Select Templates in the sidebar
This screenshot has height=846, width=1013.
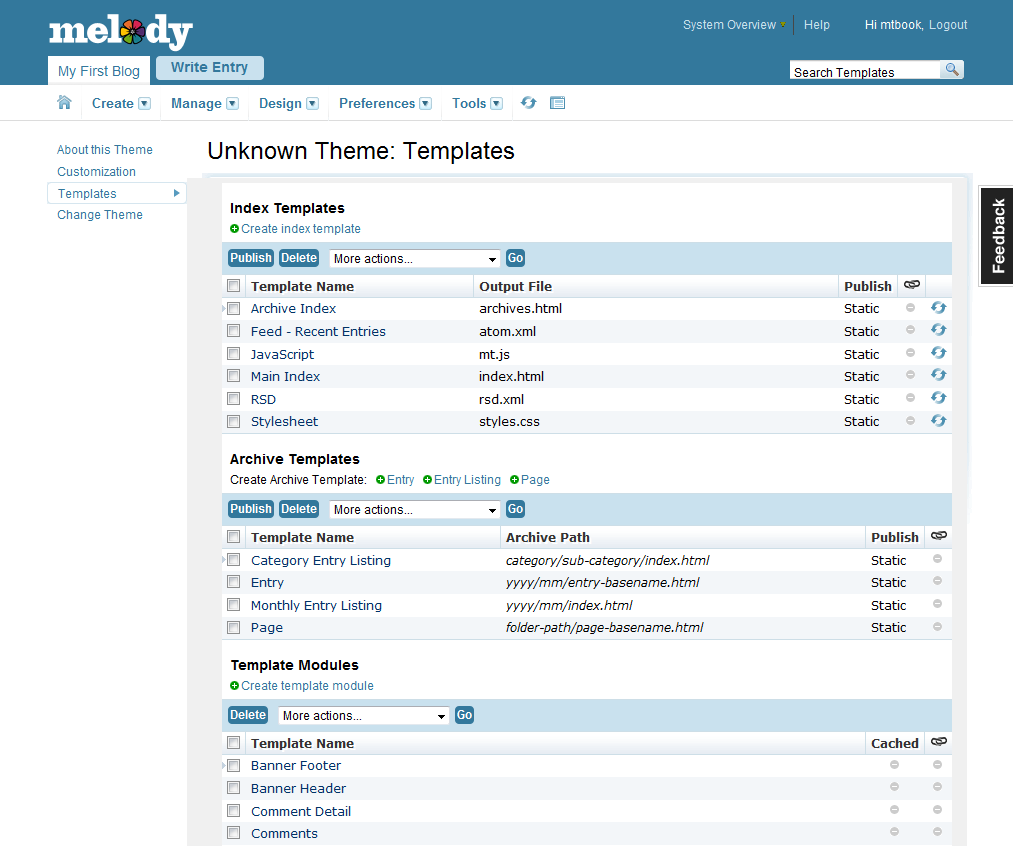pos(117,193)
